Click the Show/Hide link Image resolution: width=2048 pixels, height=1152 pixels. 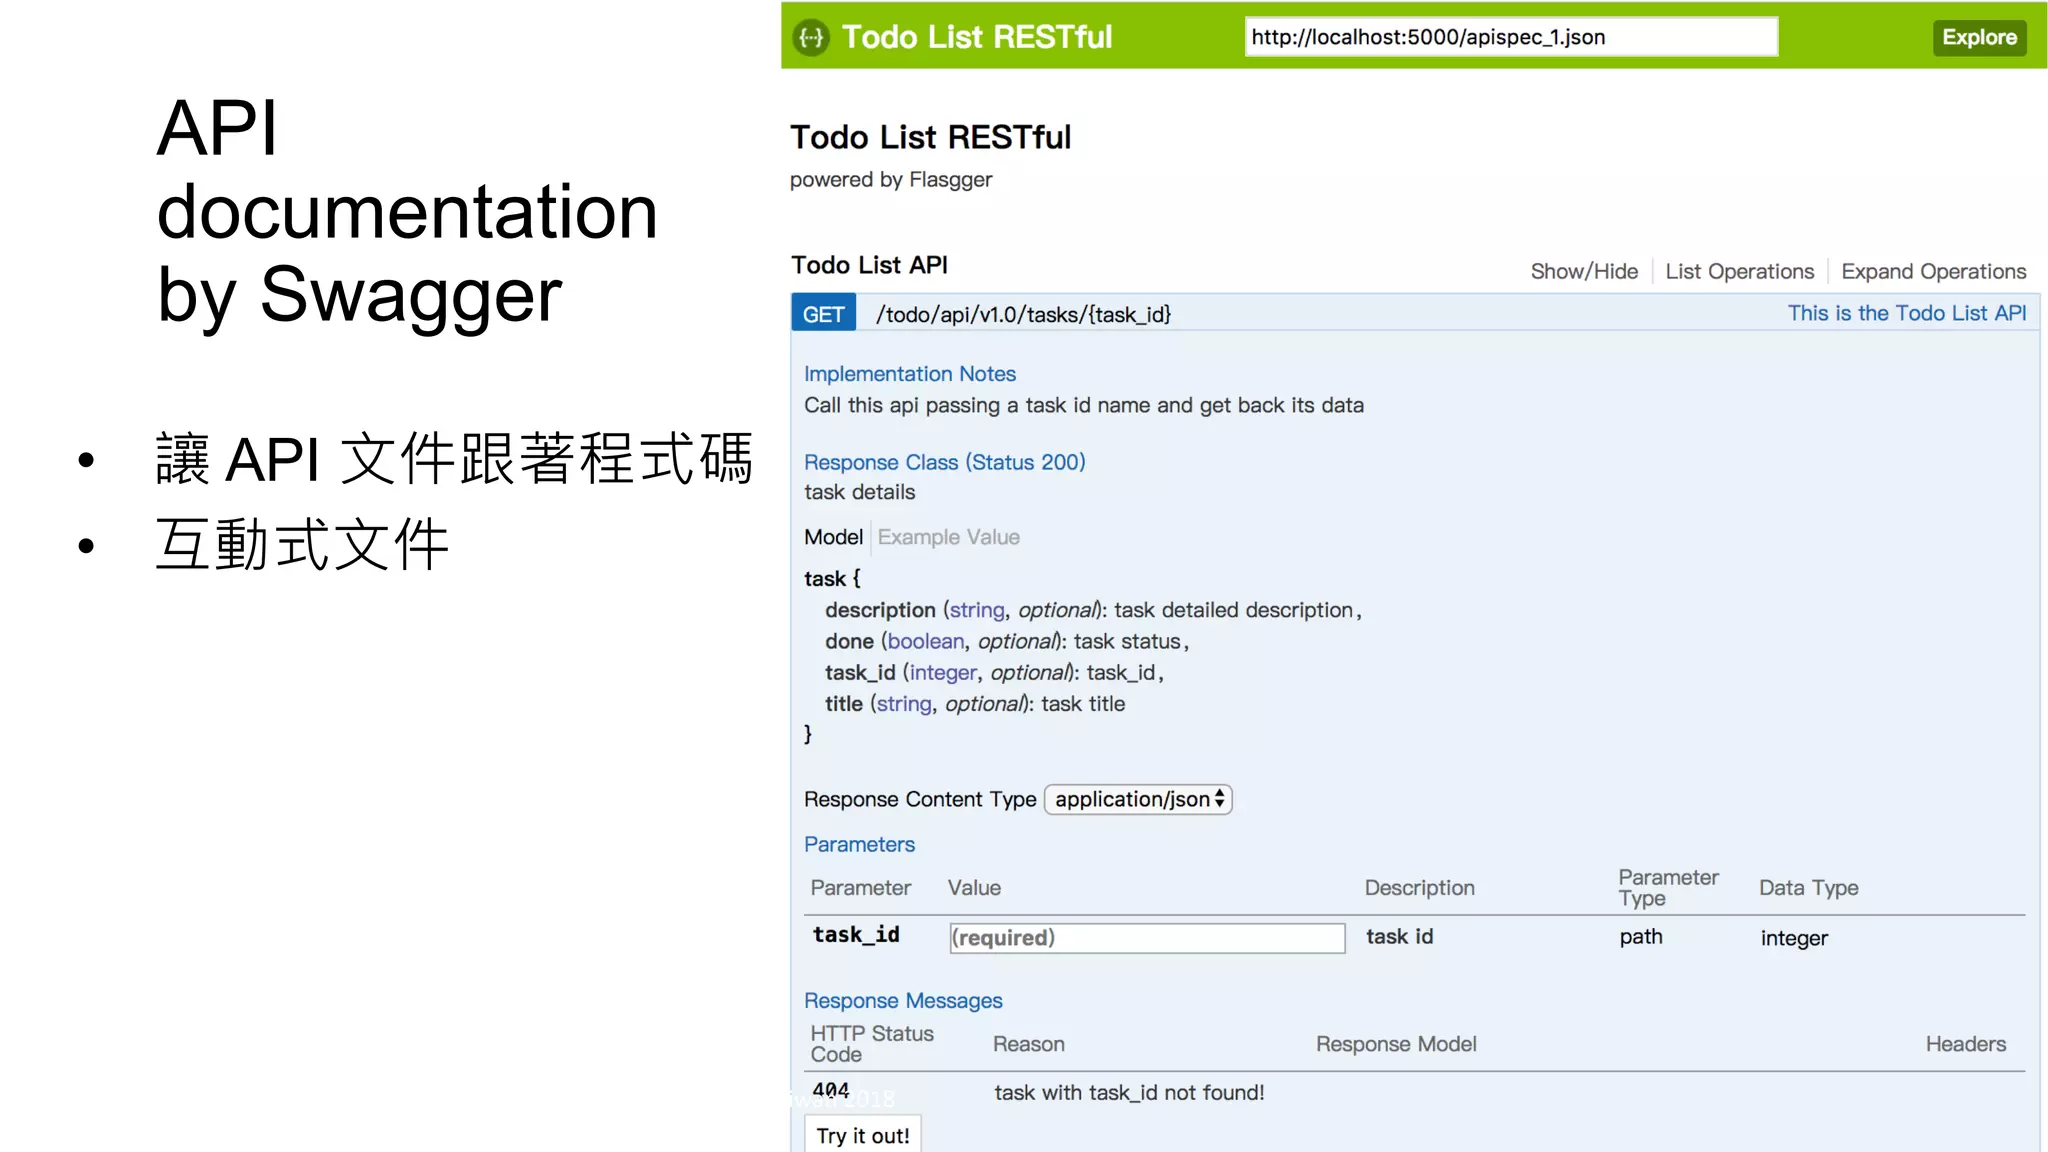[1584, 271]
